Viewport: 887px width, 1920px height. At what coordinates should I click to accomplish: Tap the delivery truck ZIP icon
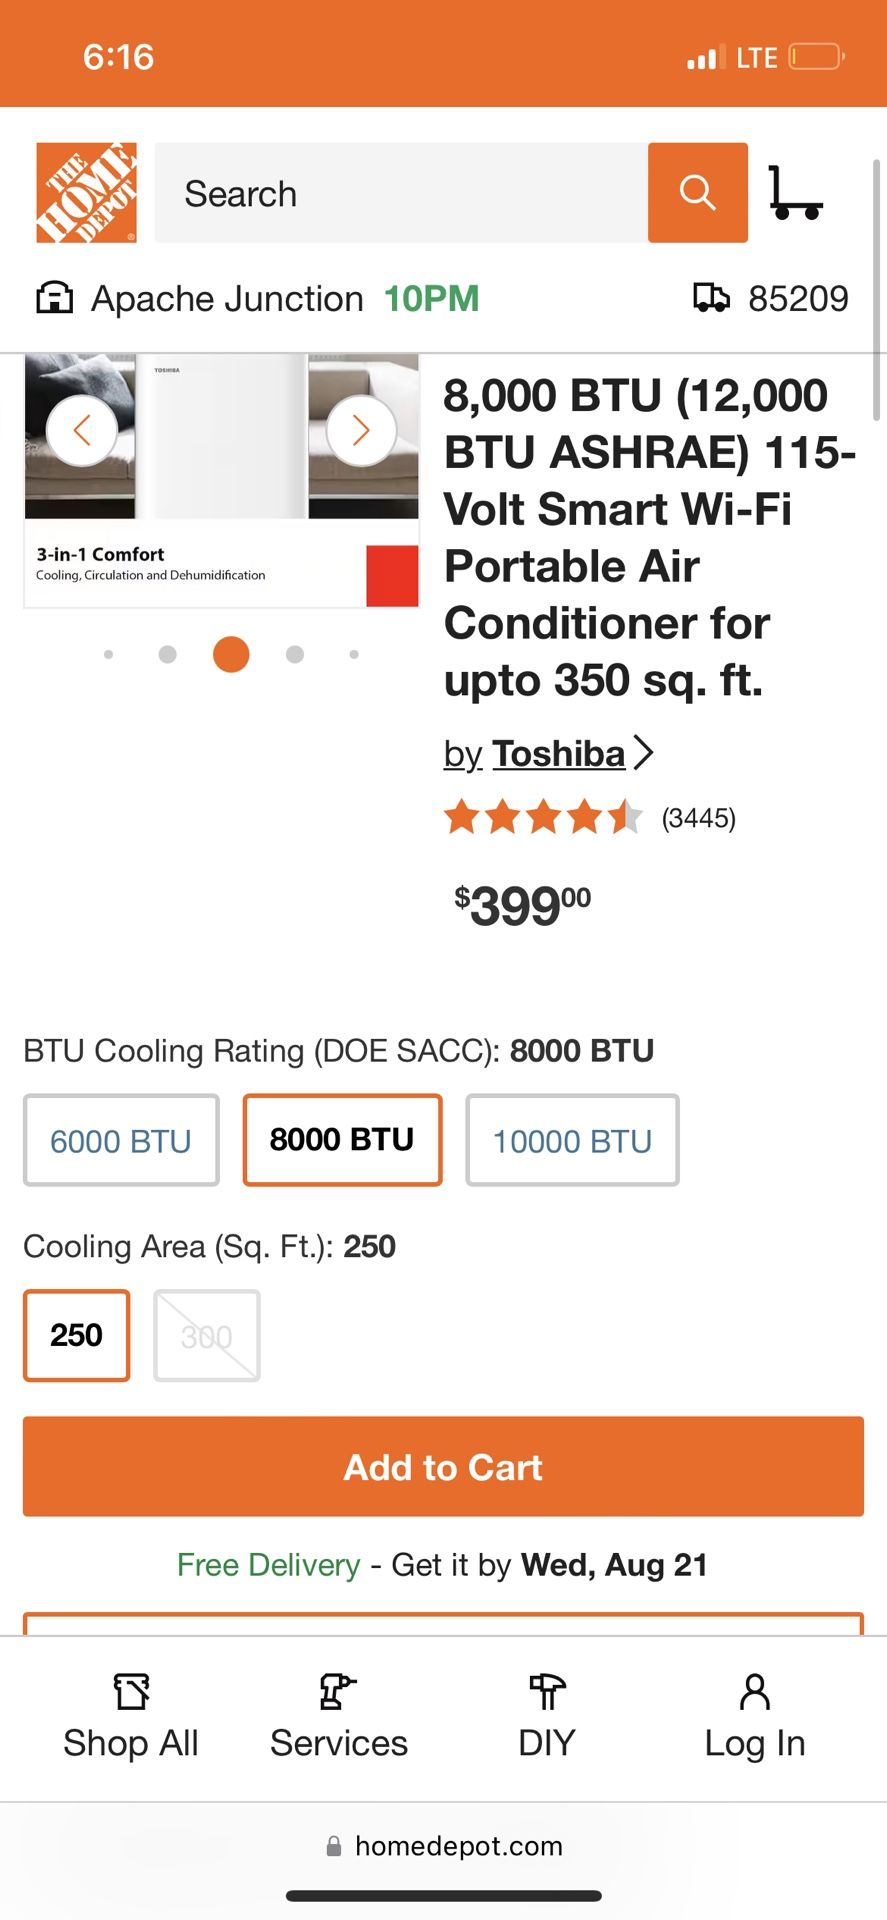coord(711,298)
